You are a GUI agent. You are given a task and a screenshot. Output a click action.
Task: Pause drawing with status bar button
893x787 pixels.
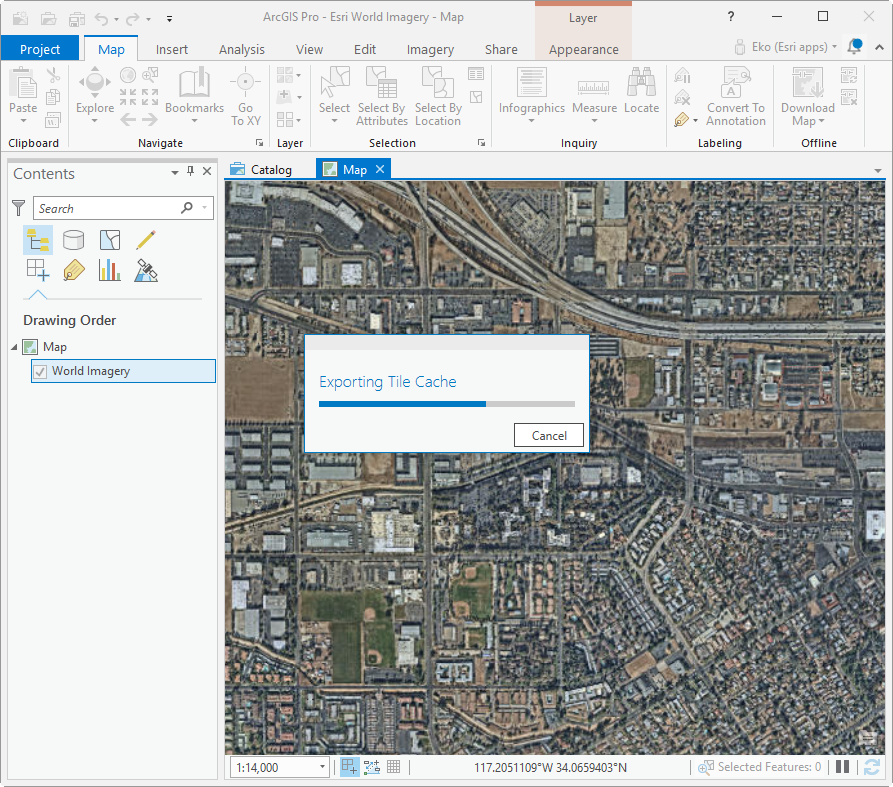click(x=842, y=767)
